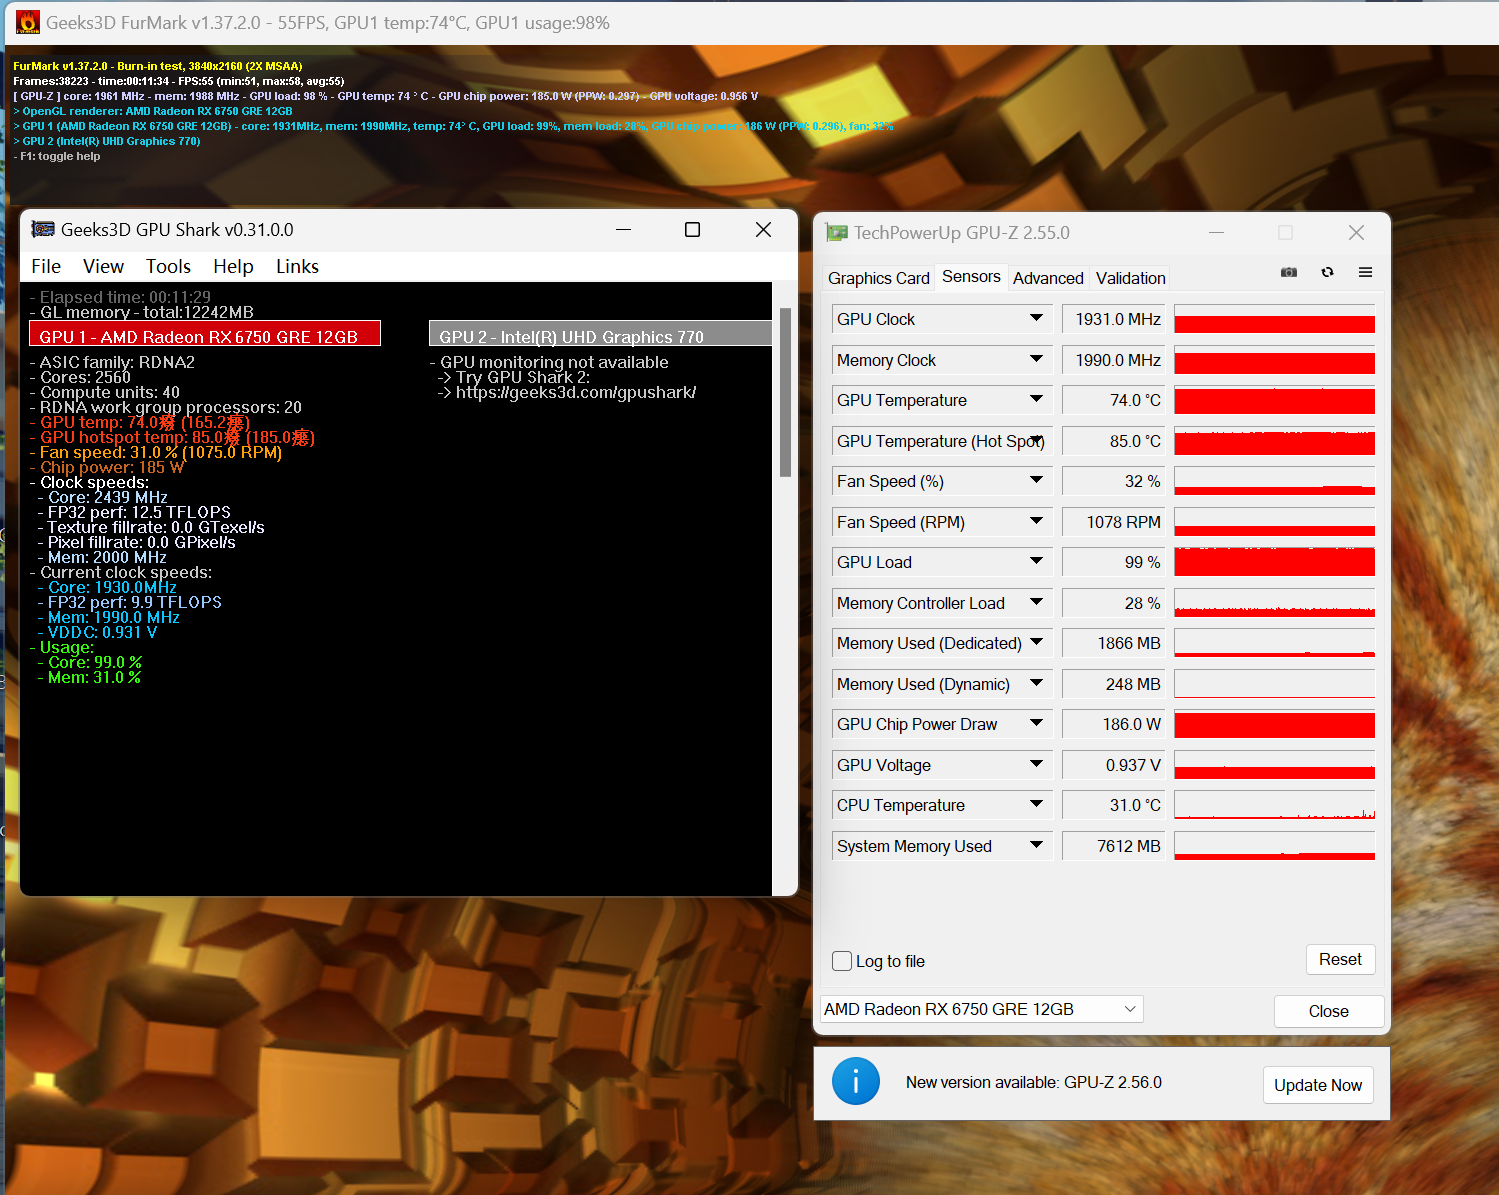Open the CPU Temperature sensor dropdown
1499x1195 pixels.
pos(1037,804)
